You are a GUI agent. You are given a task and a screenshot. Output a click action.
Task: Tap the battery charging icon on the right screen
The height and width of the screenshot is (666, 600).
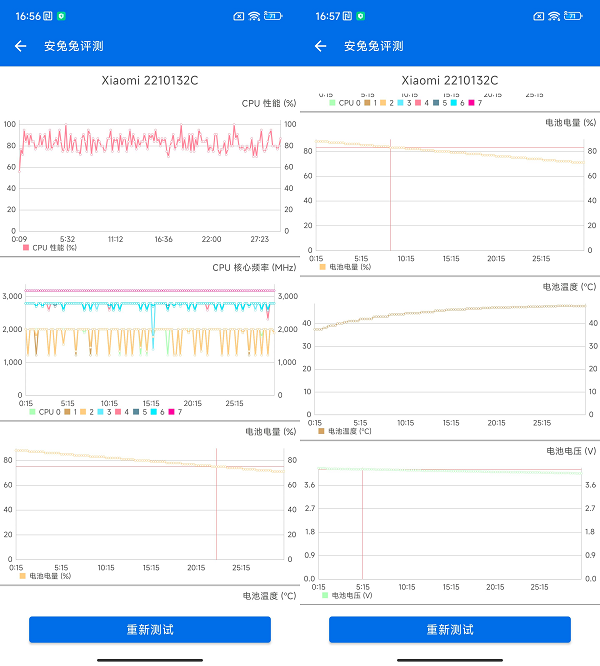click(573, 16)
